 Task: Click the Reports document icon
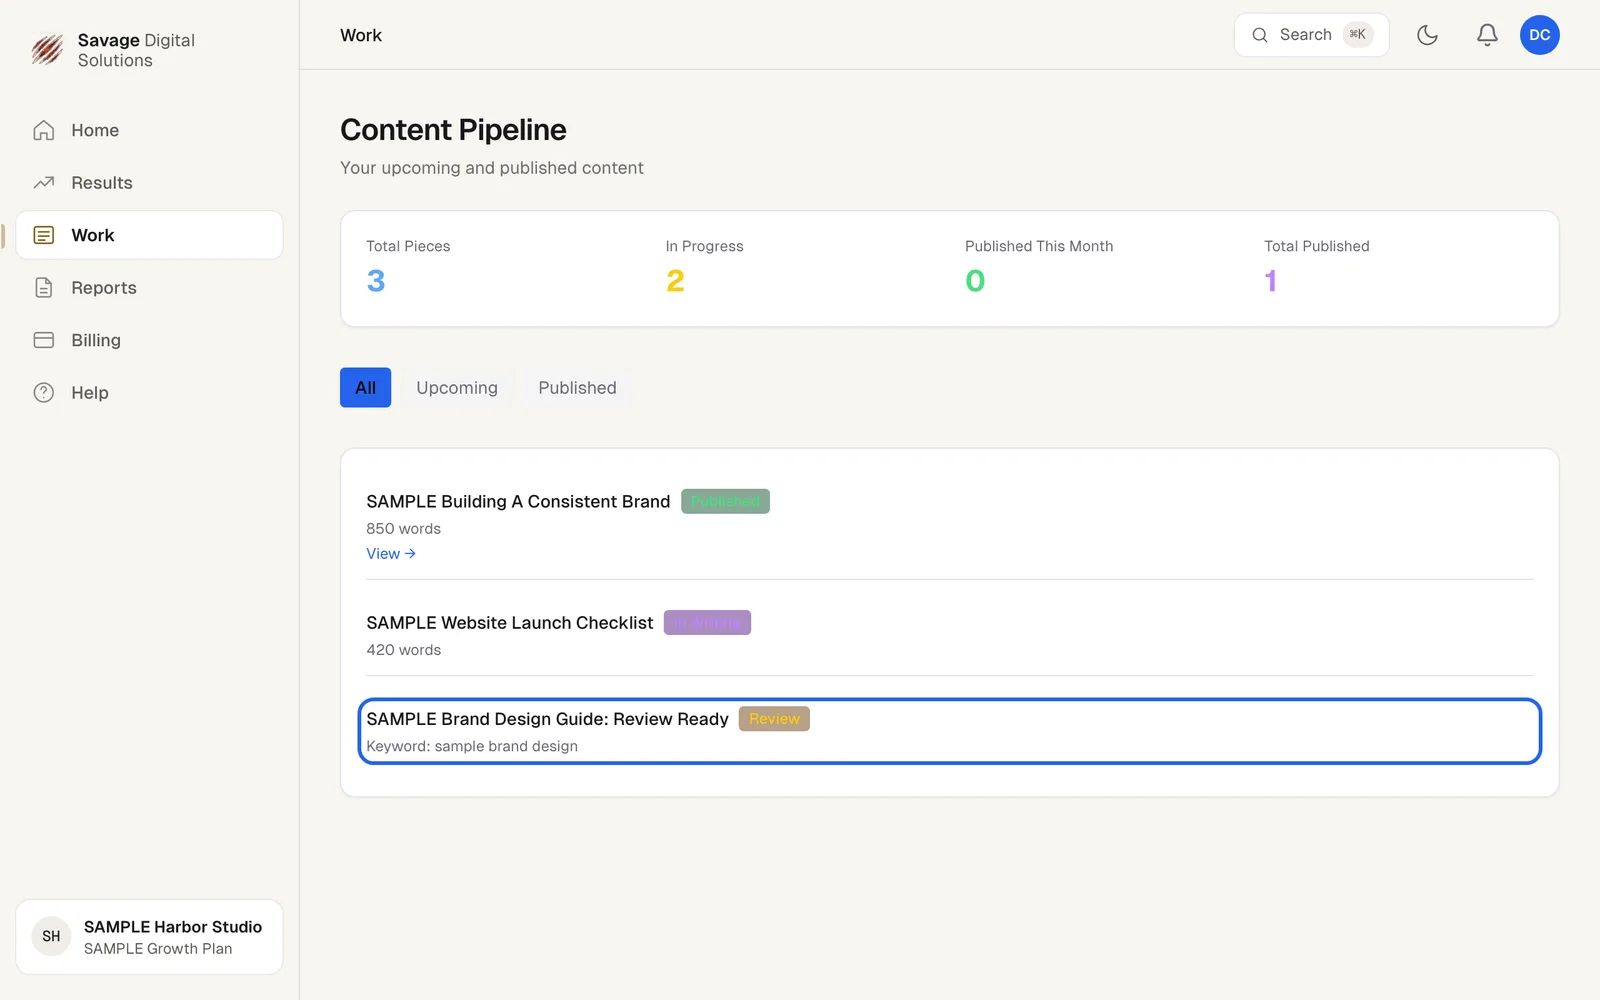pos(44,288)
